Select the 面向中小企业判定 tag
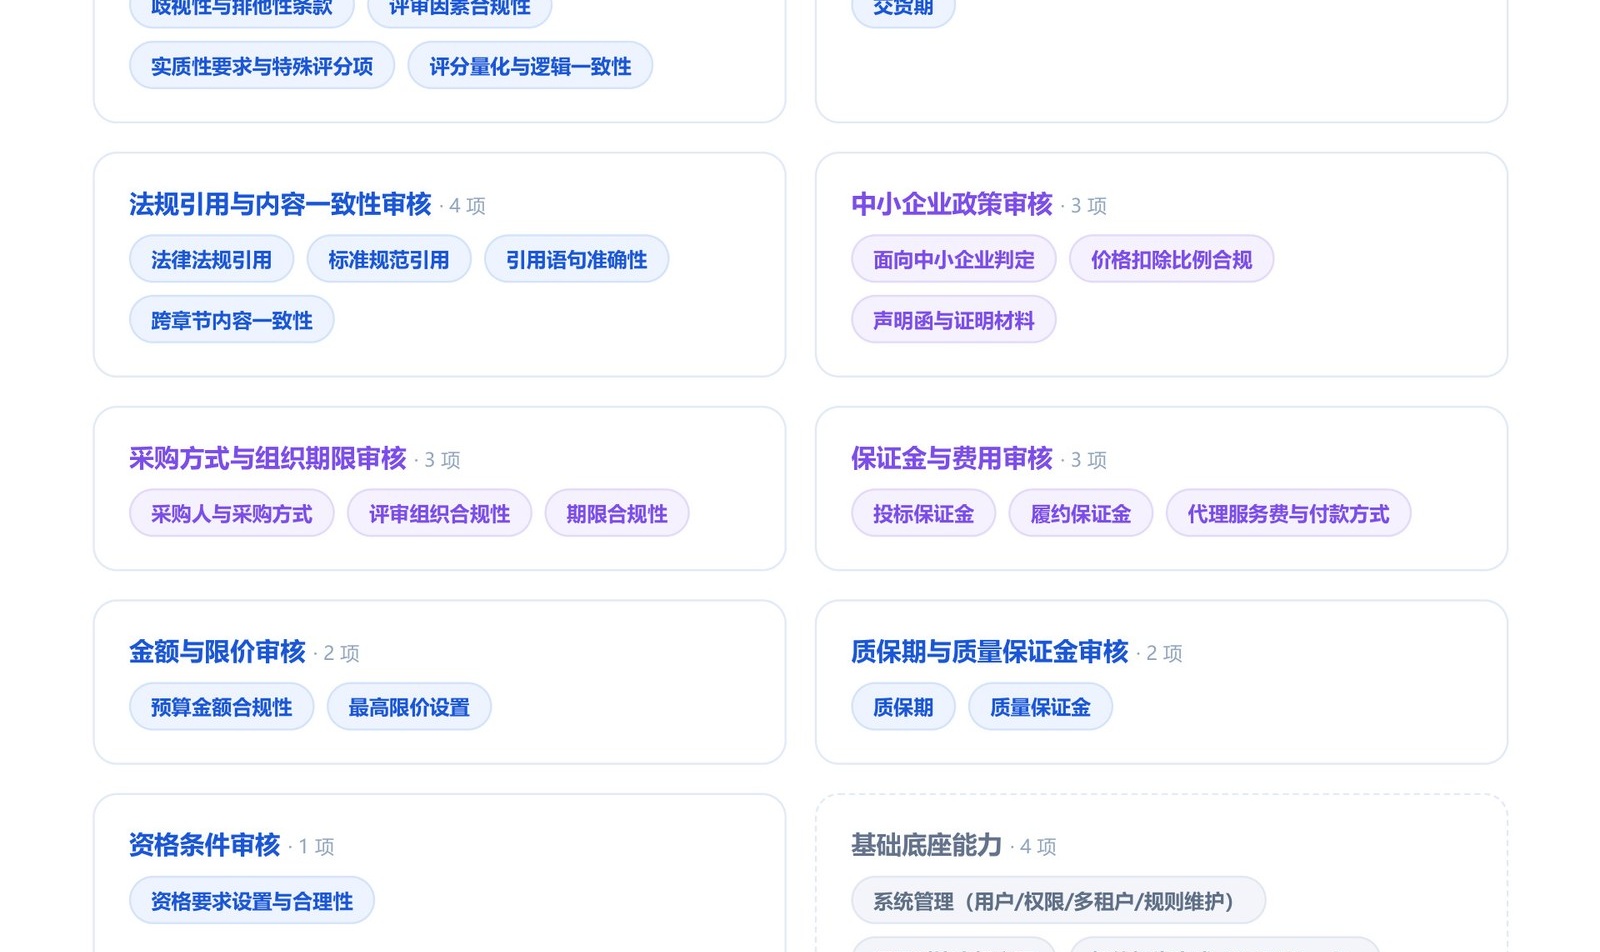1600x952 pixels. pos(954,260)
